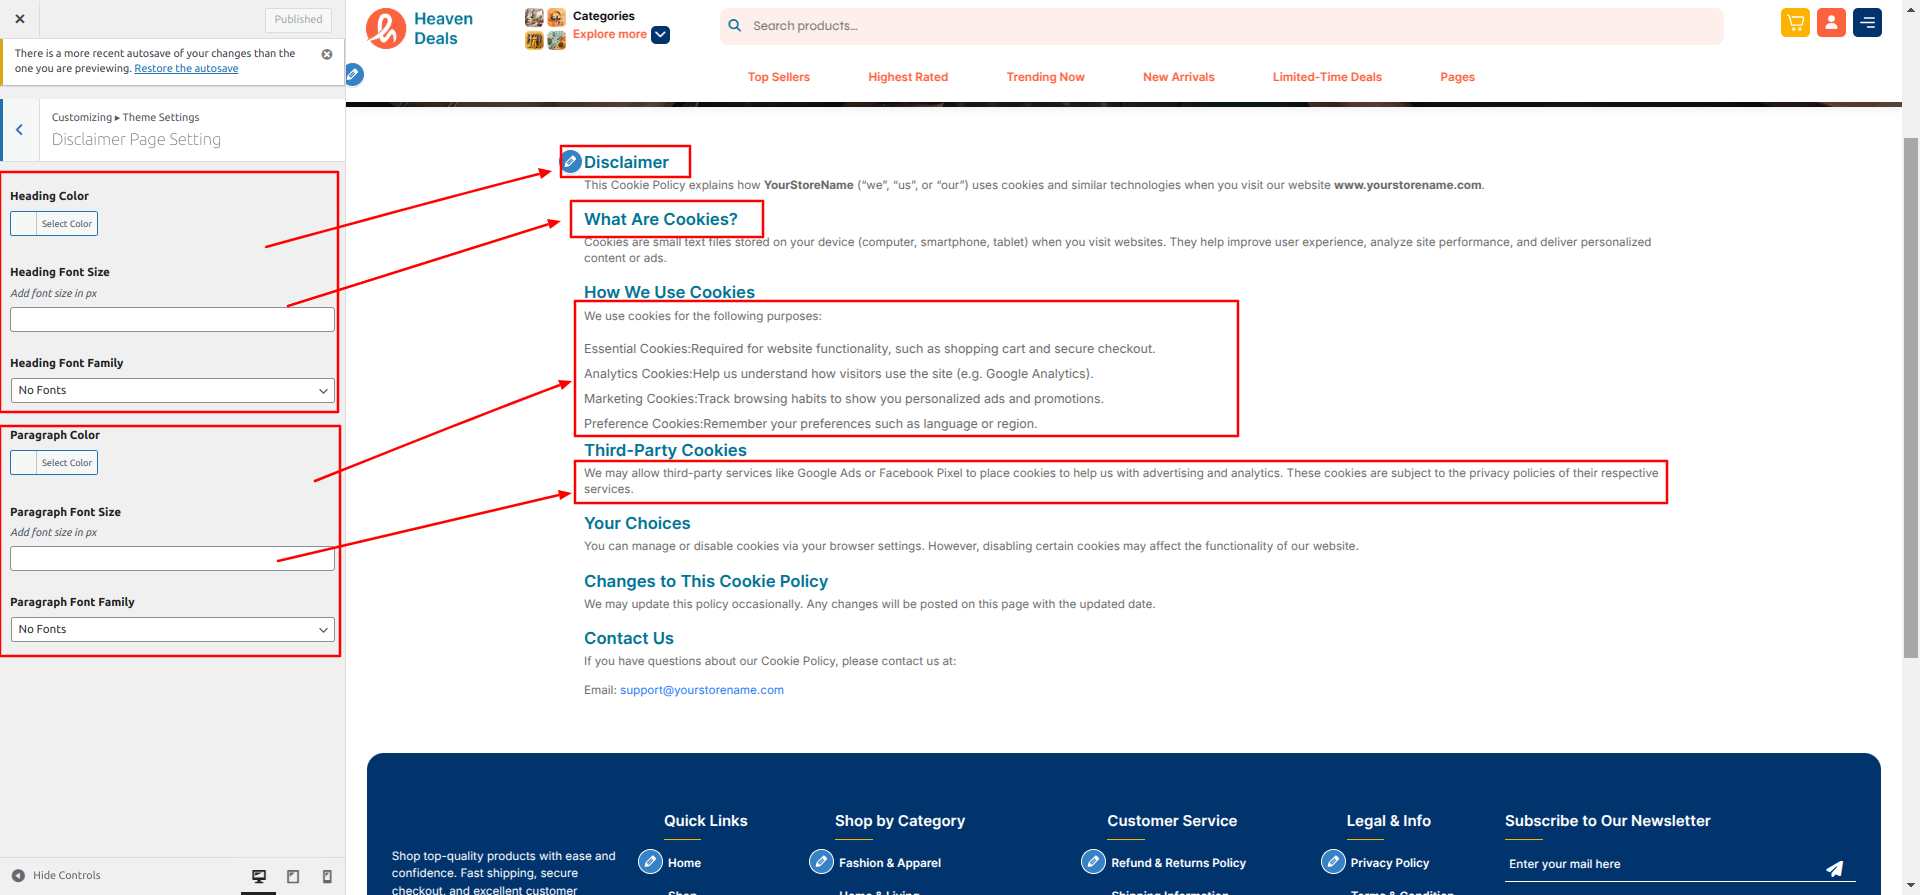The image size is (1920, 895).
Task: Click the support@yourstorename.com email link
Action: [x=702, y=690]
